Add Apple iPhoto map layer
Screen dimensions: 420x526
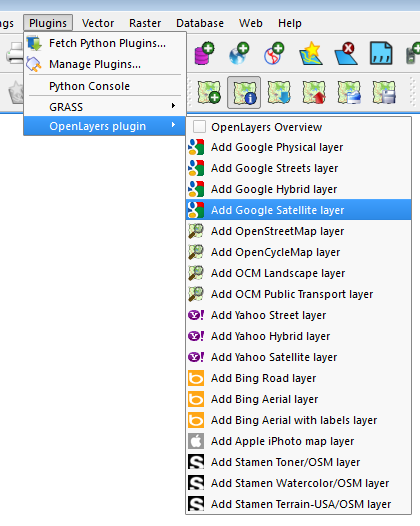coord(299,441)
